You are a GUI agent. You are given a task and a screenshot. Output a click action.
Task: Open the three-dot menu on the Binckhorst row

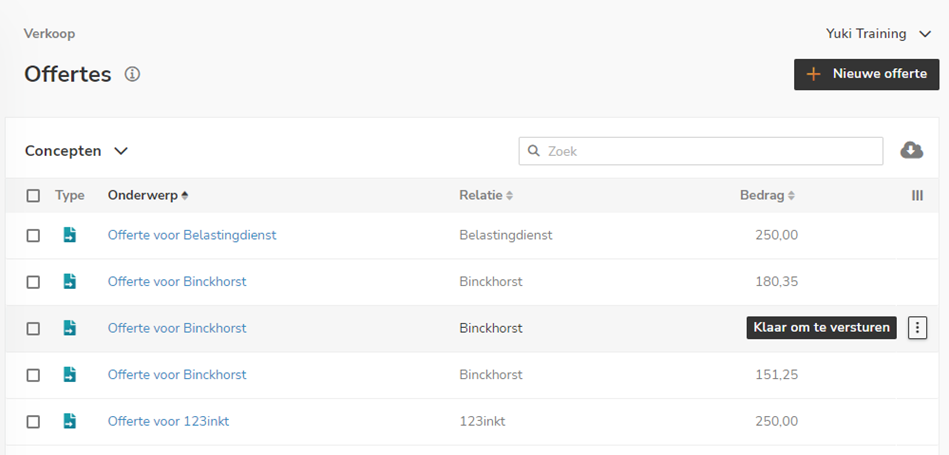918,328
